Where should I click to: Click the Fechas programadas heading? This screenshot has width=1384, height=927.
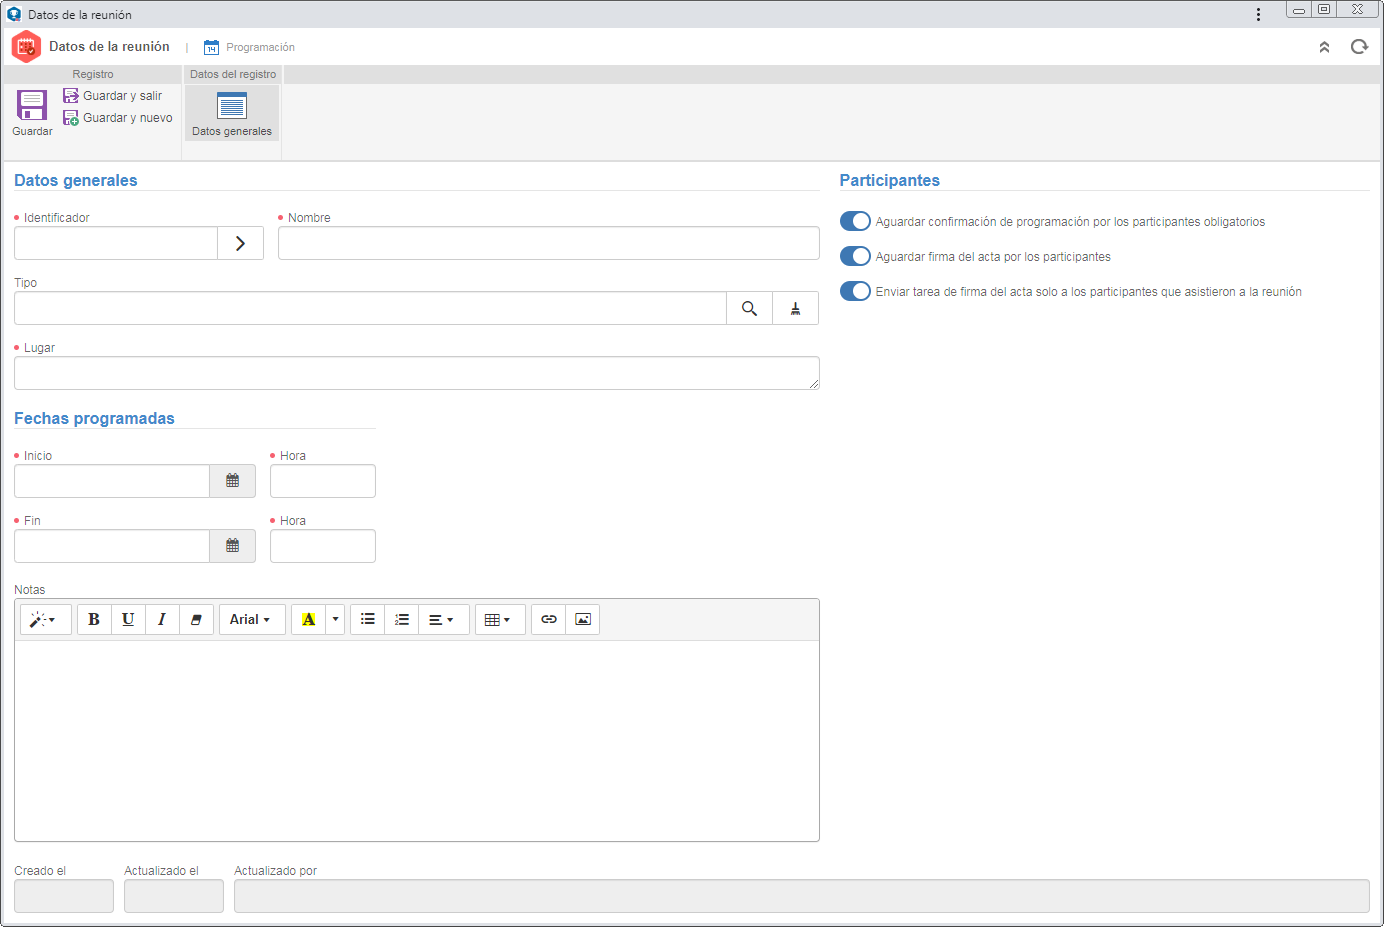(94, 418)
